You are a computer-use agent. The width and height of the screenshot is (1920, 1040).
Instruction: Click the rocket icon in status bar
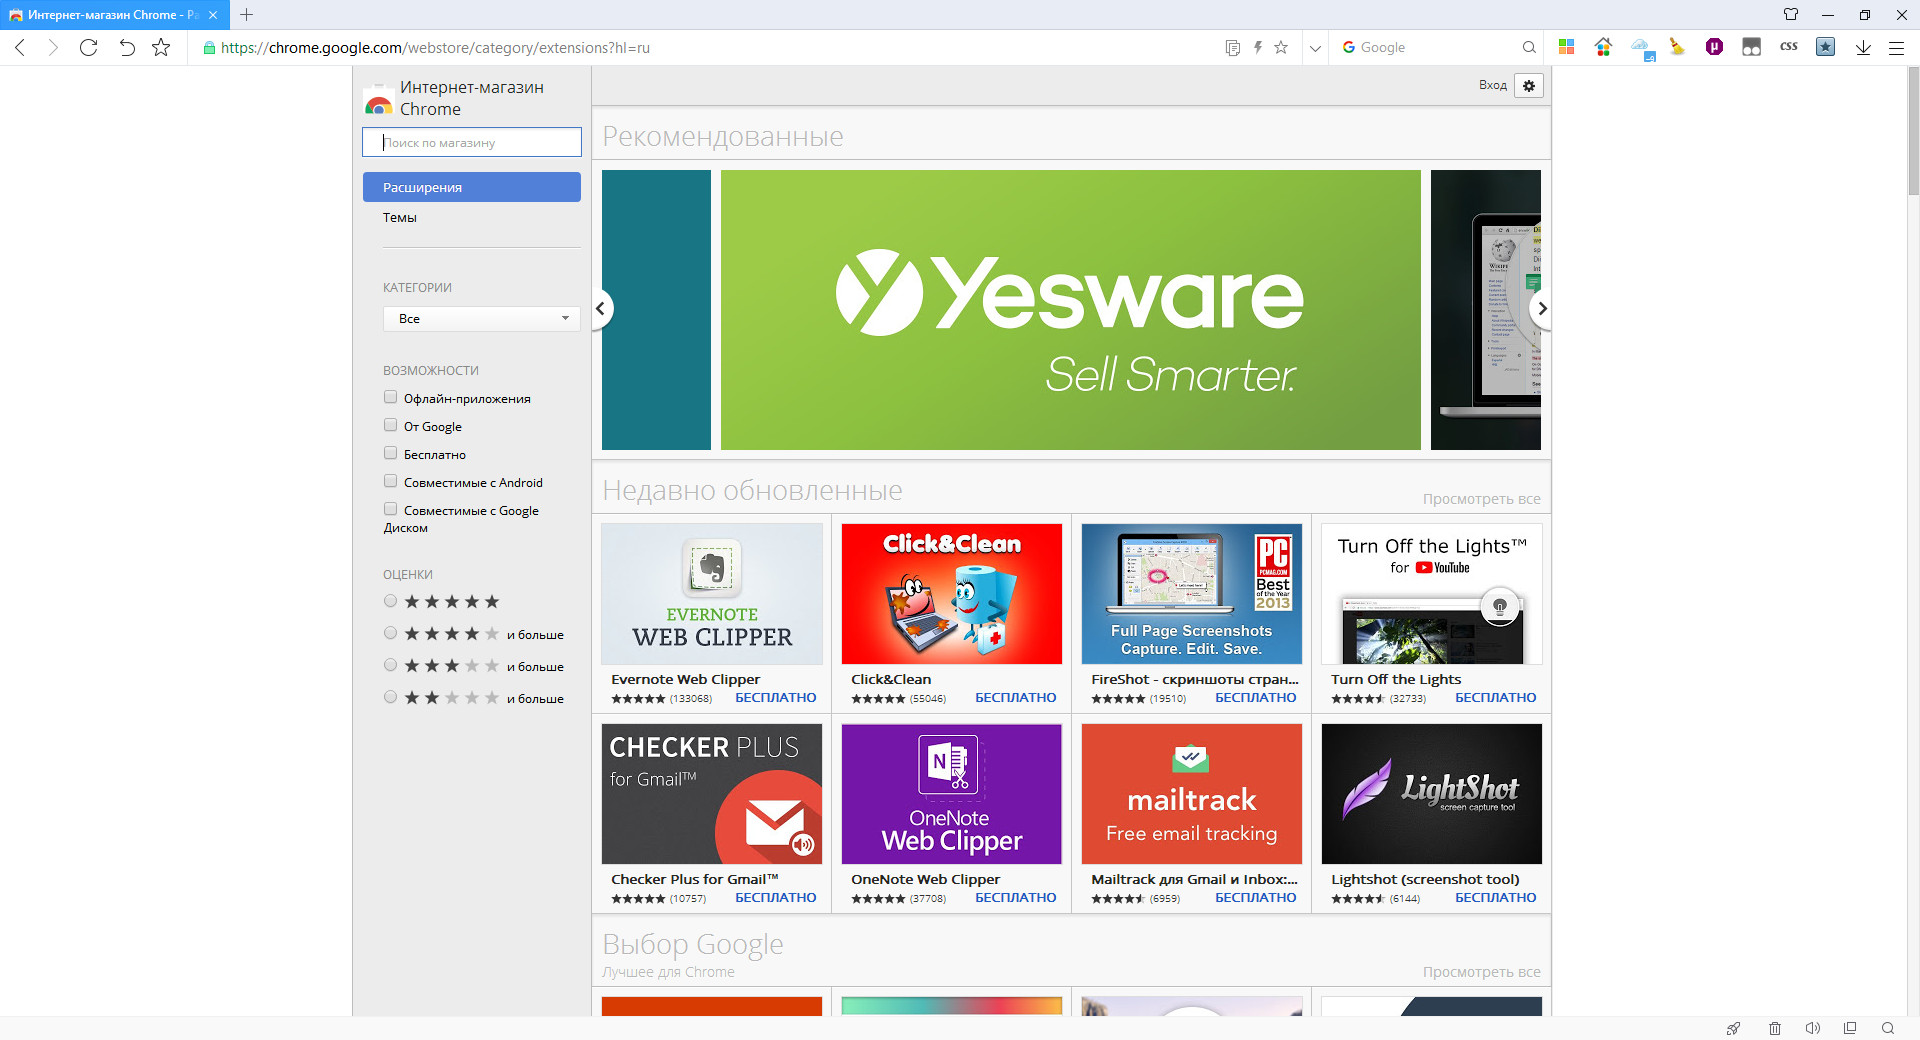point(1733,1028)
